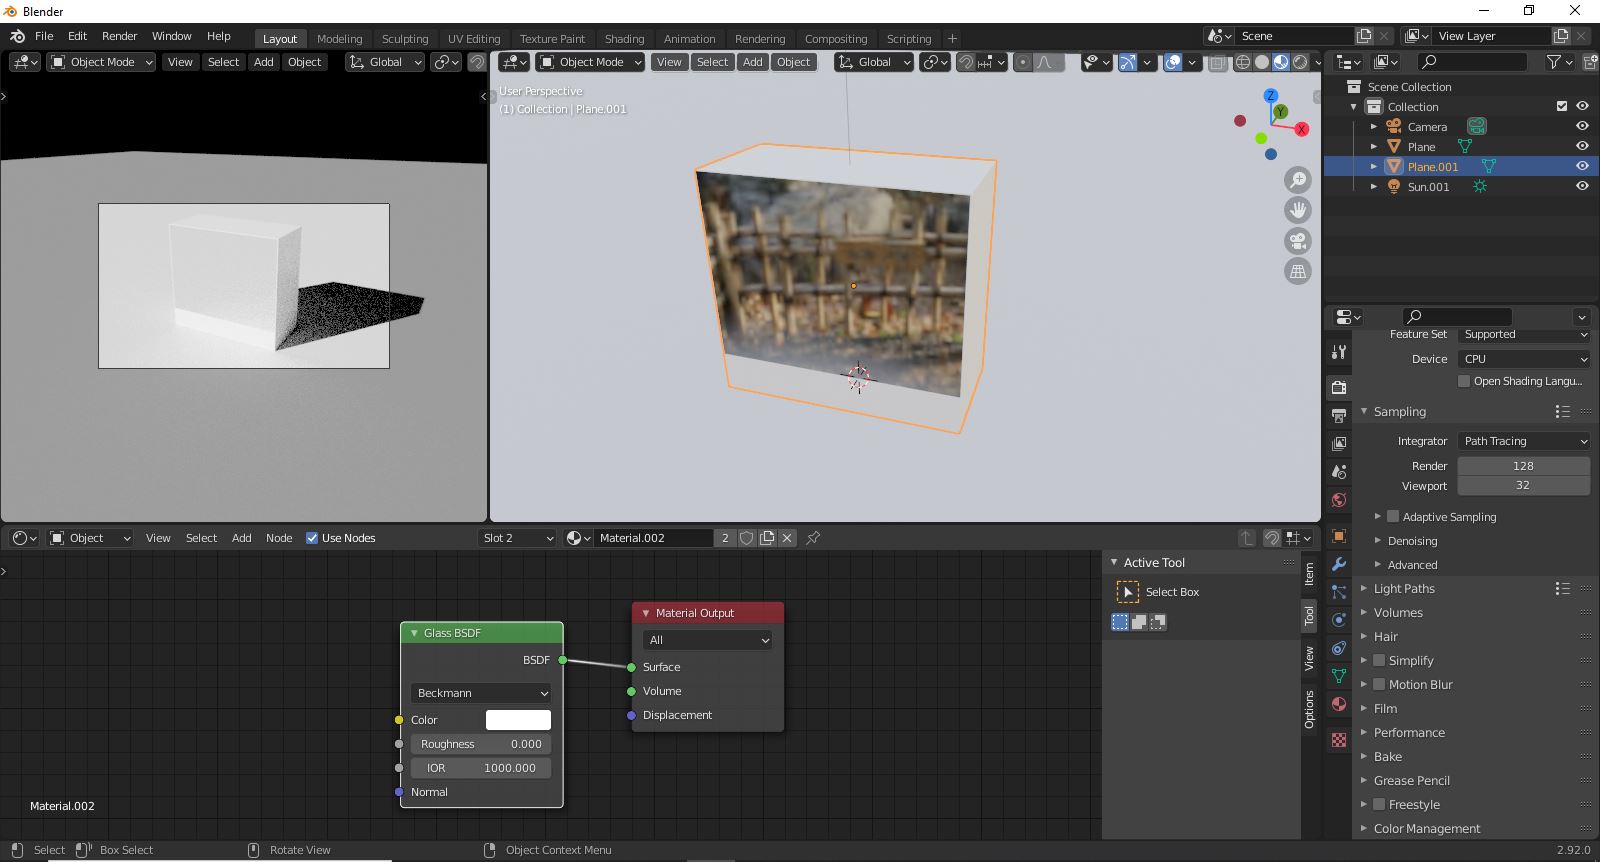Click the pan view hand gizmo
This screenshot has height=862, width=1600.
point(1298,210)
